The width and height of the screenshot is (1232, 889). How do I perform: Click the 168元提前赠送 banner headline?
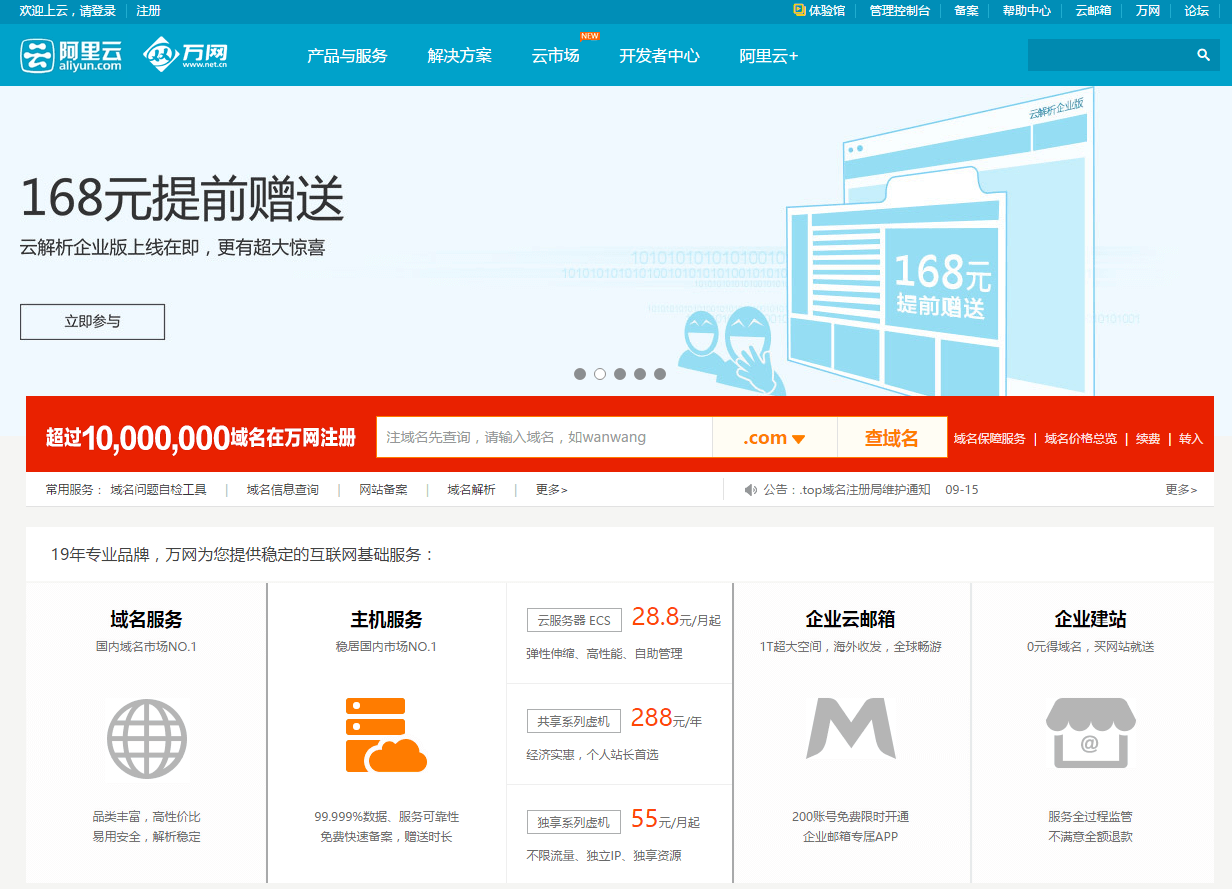[182, 198]
